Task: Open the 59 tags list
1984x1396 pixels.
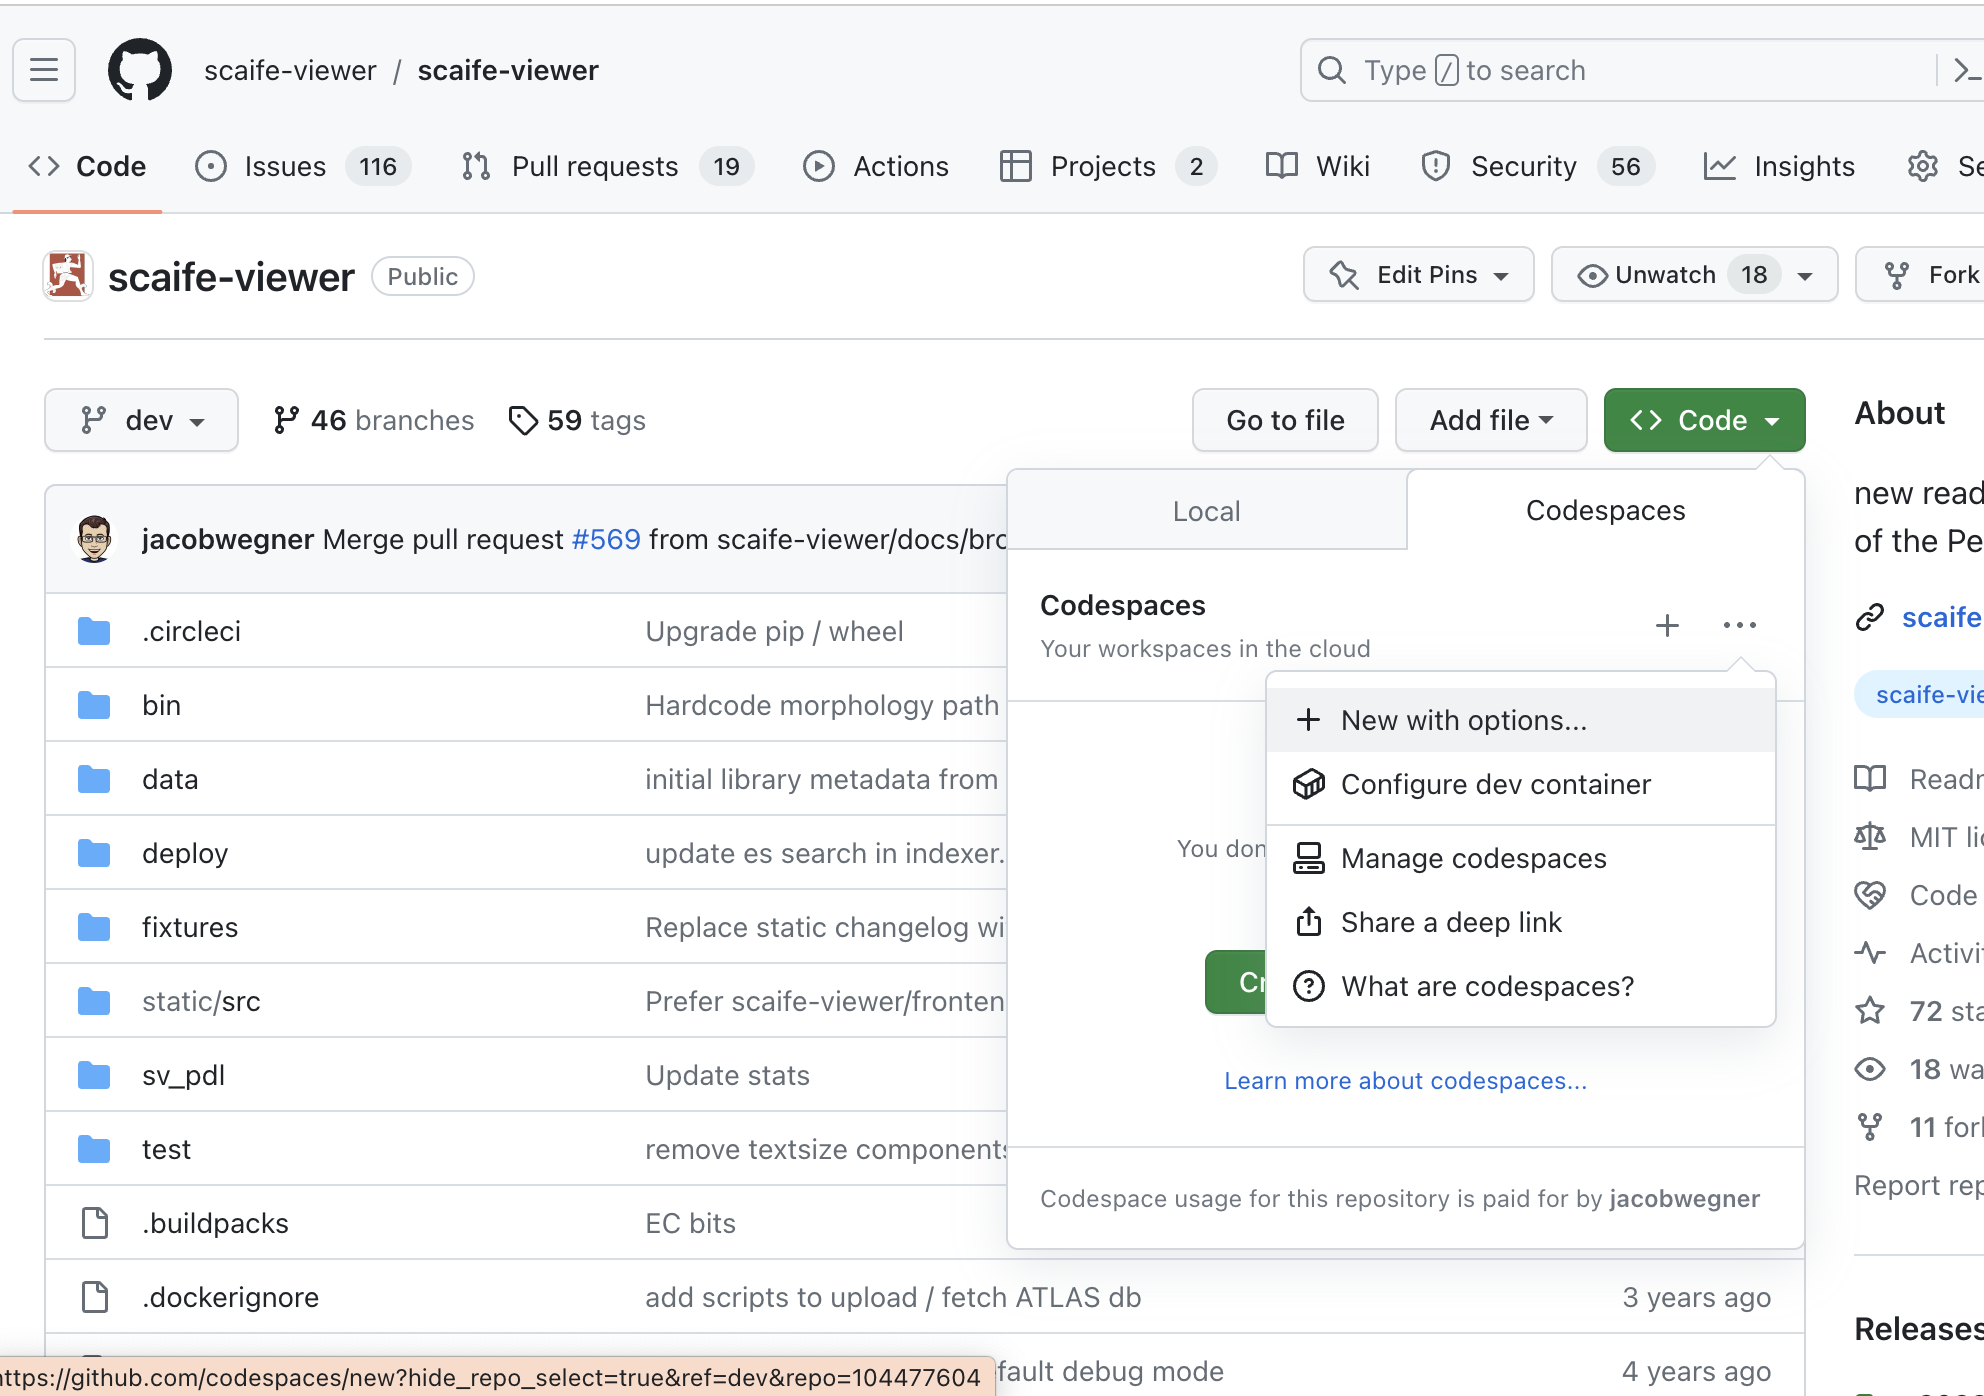Action: (x=577, y=420)
